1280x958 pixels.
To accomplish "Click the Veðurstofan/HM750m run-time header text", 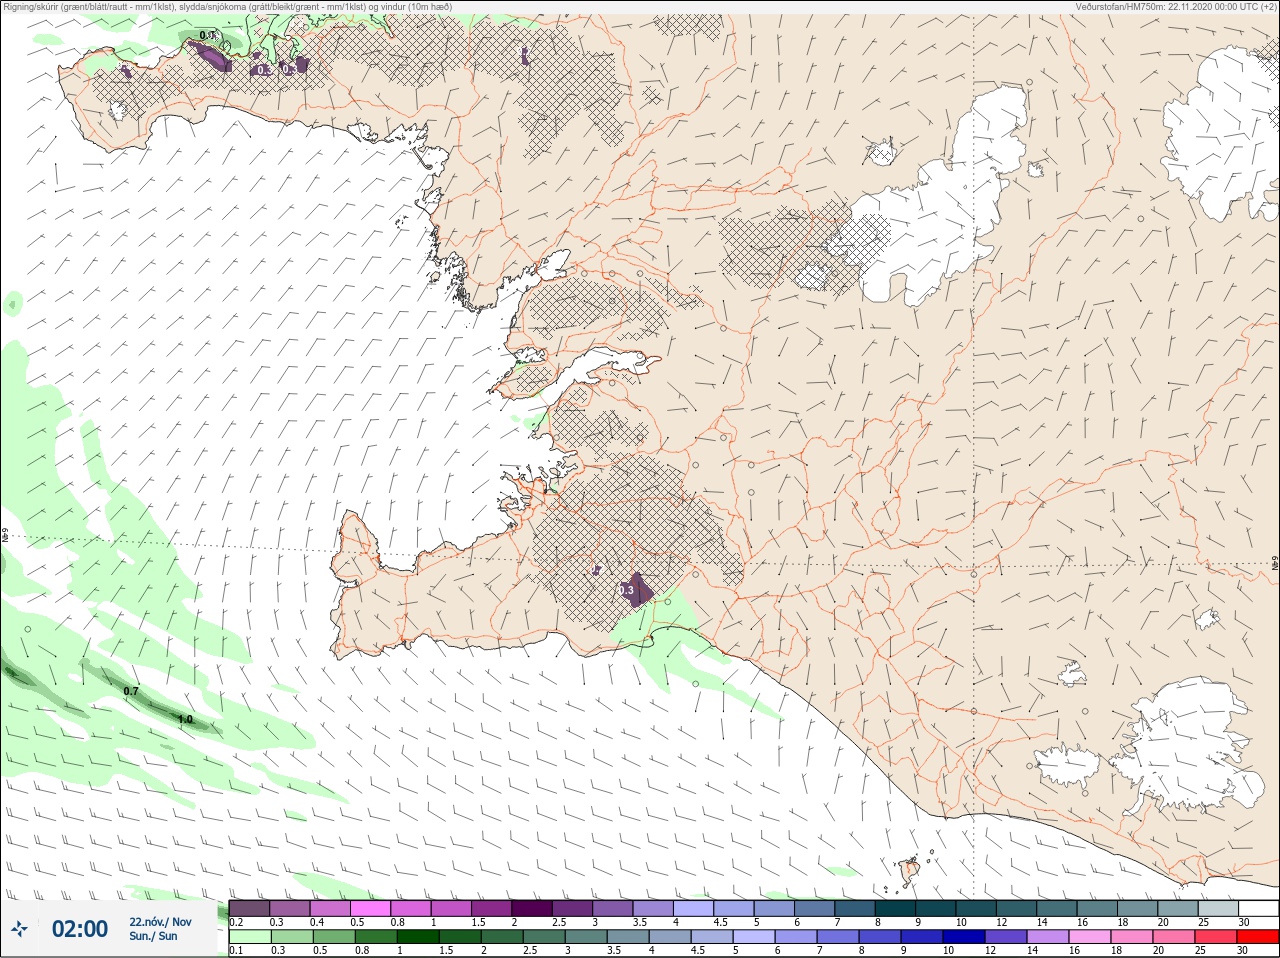I will pos(1175,7).
